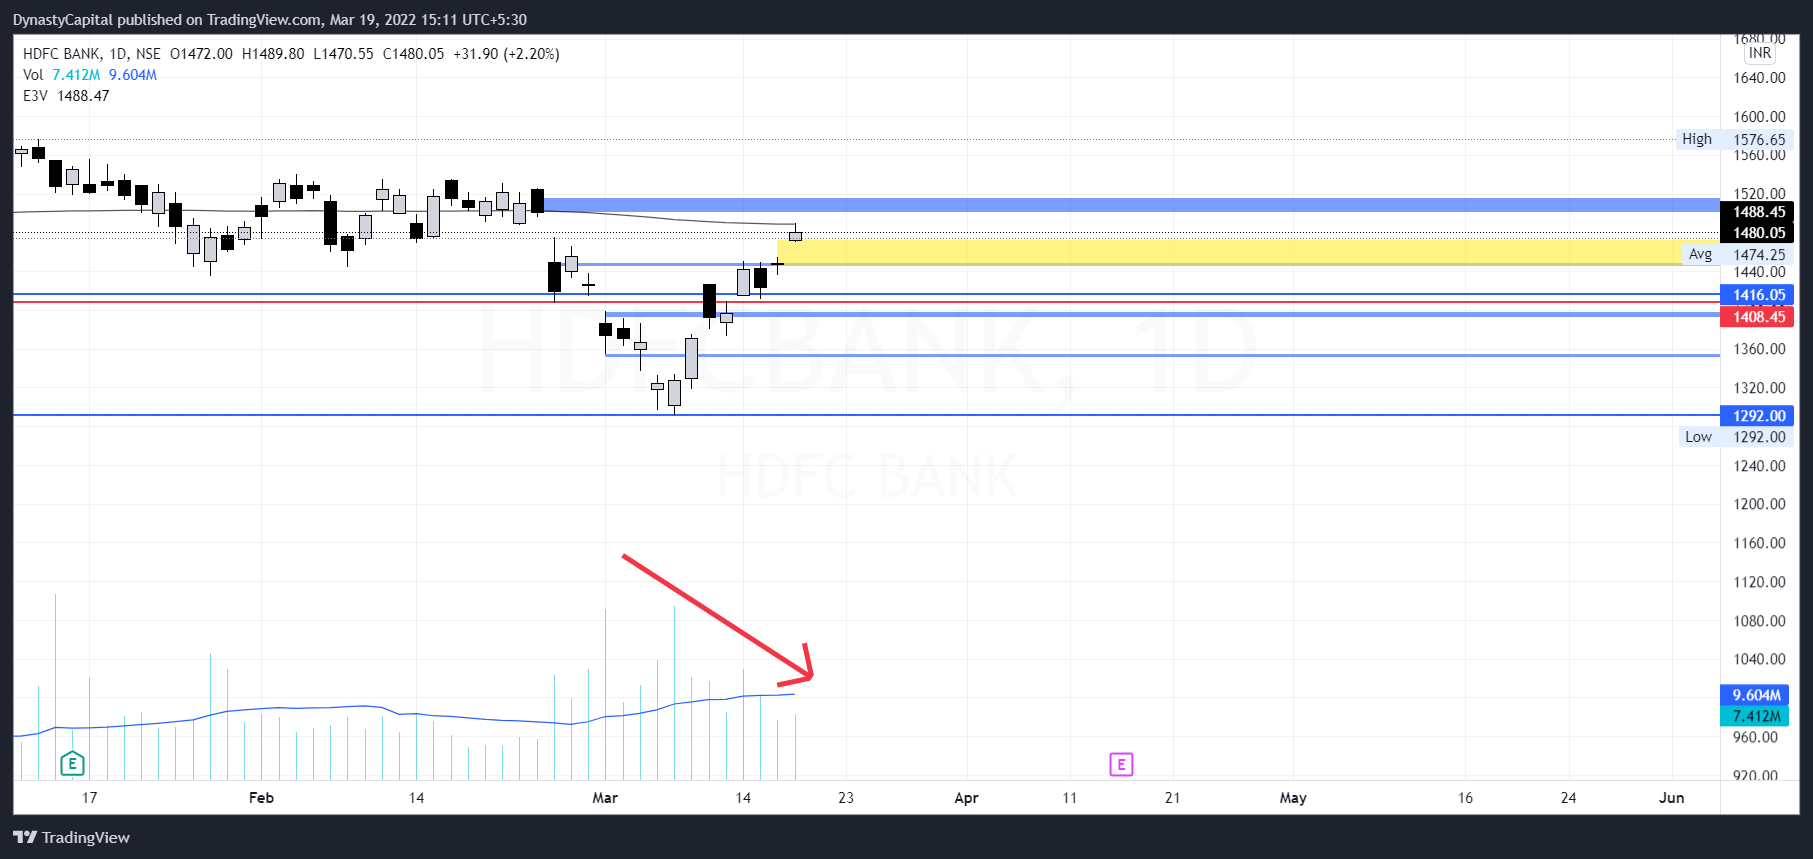
Task: Click the latest candlestick near 1480
Action: (795, 235)
